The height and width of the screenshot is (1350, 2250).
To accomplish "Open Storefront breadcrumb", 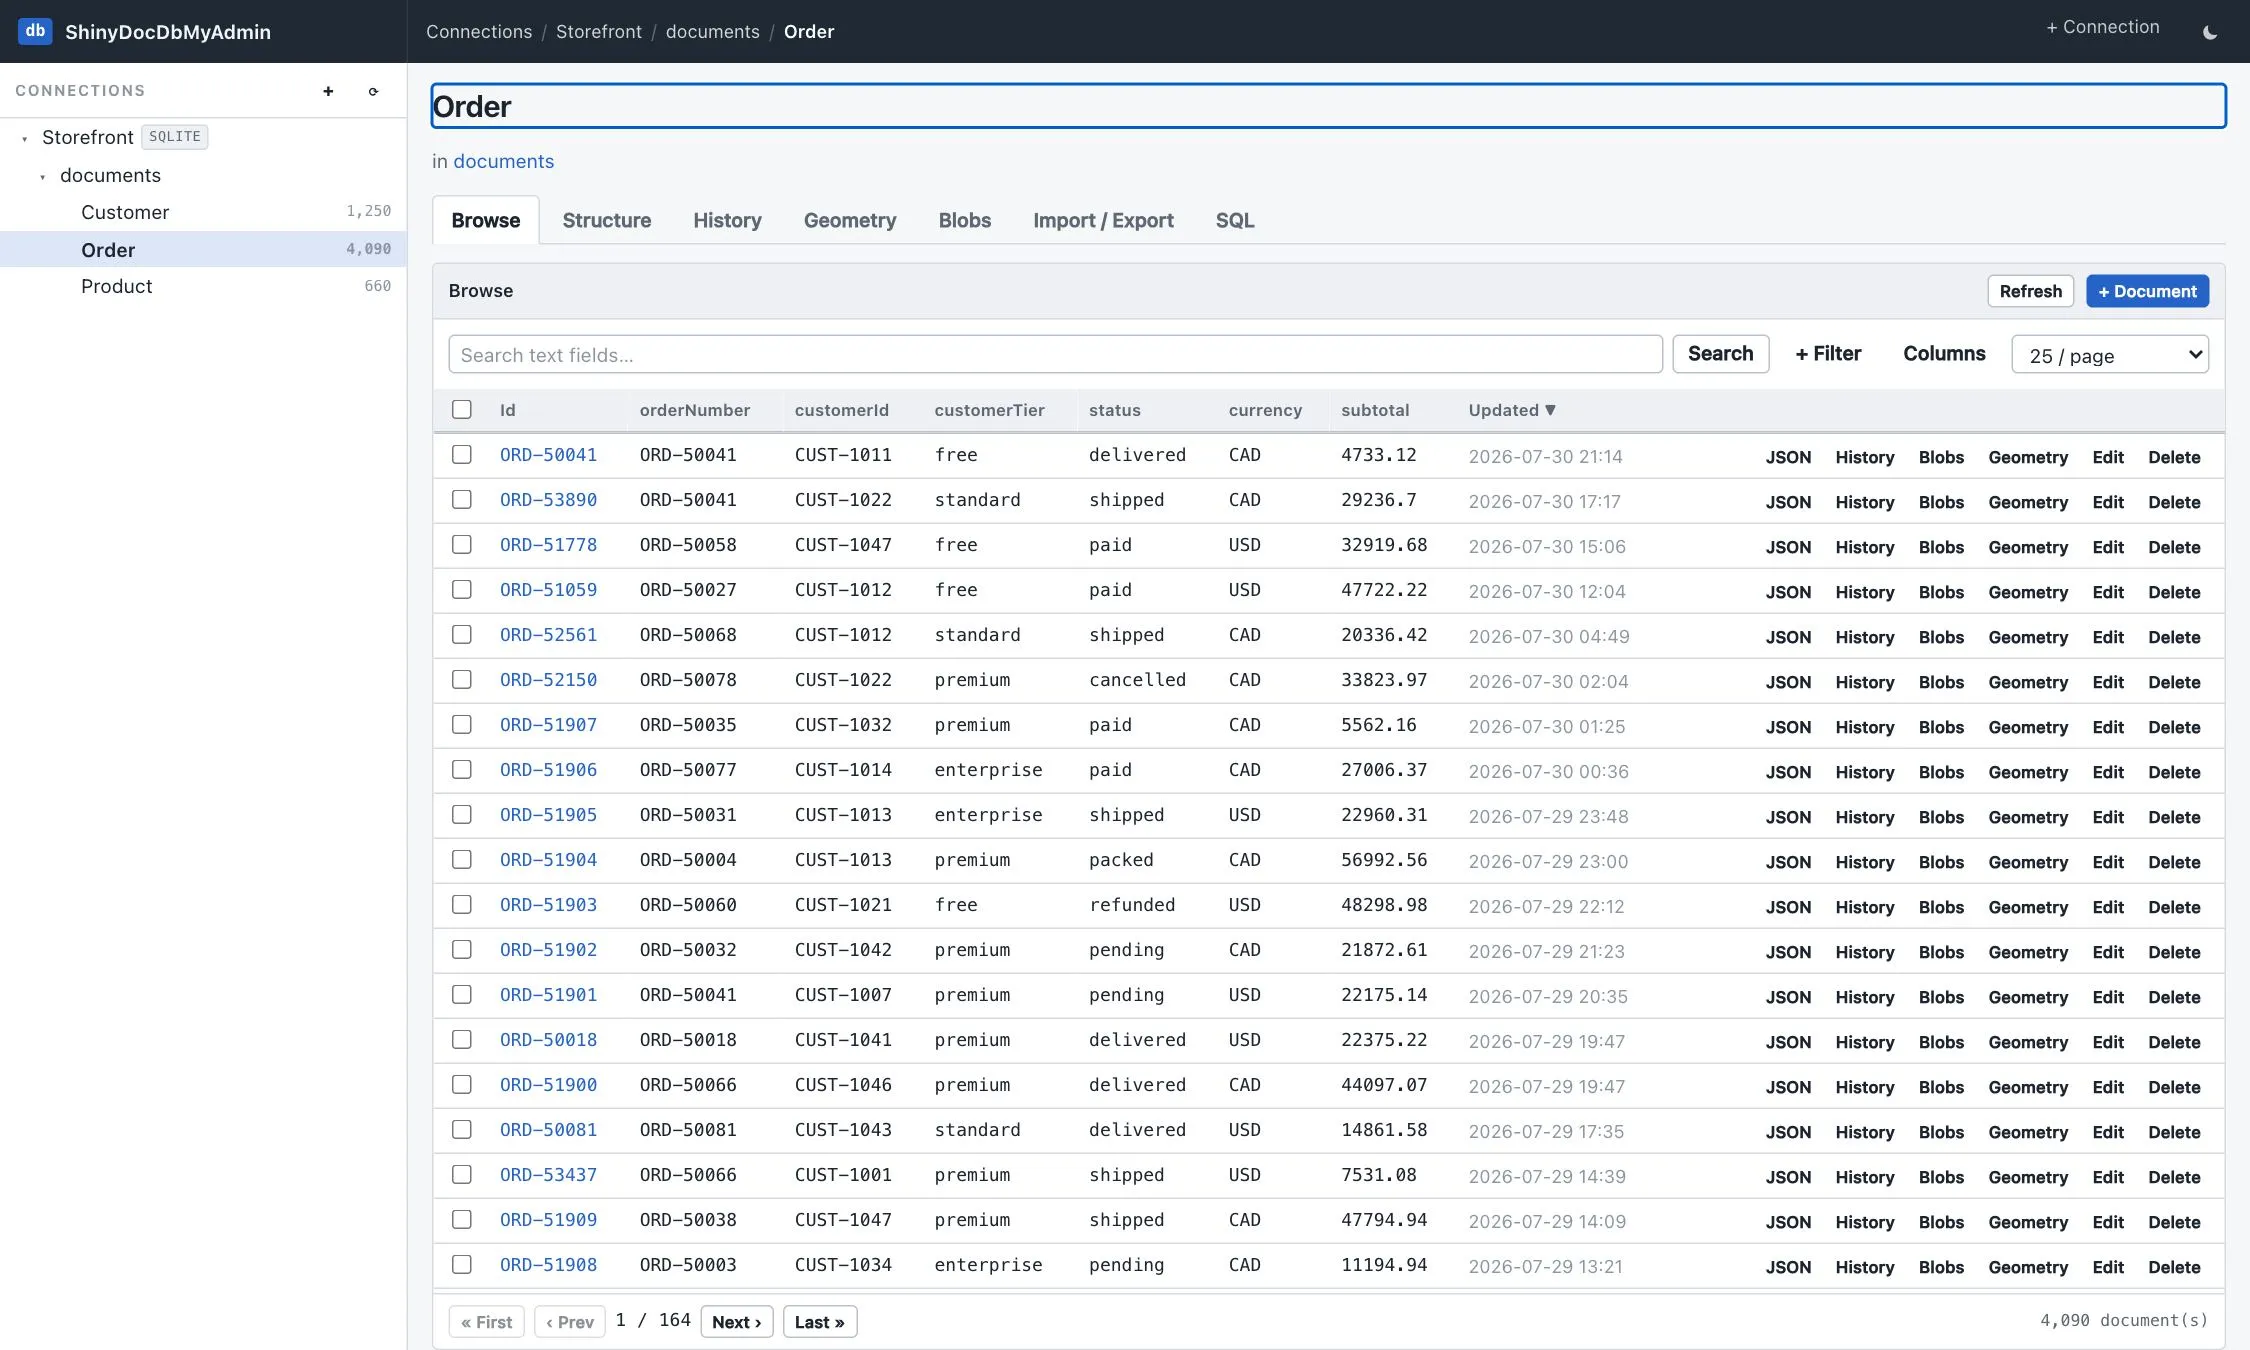I will [599, 32].
